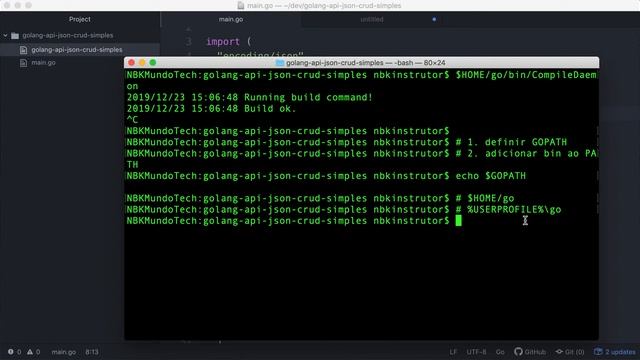Click the 2 updates package indicator
This screenshot has width=640, height=360.
coord(615,352)
